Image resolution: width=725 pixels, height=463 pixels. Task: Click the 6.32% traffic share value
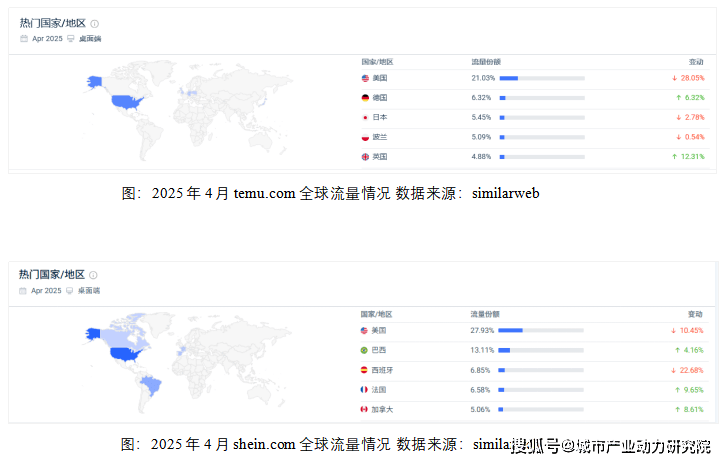[481, 98]
